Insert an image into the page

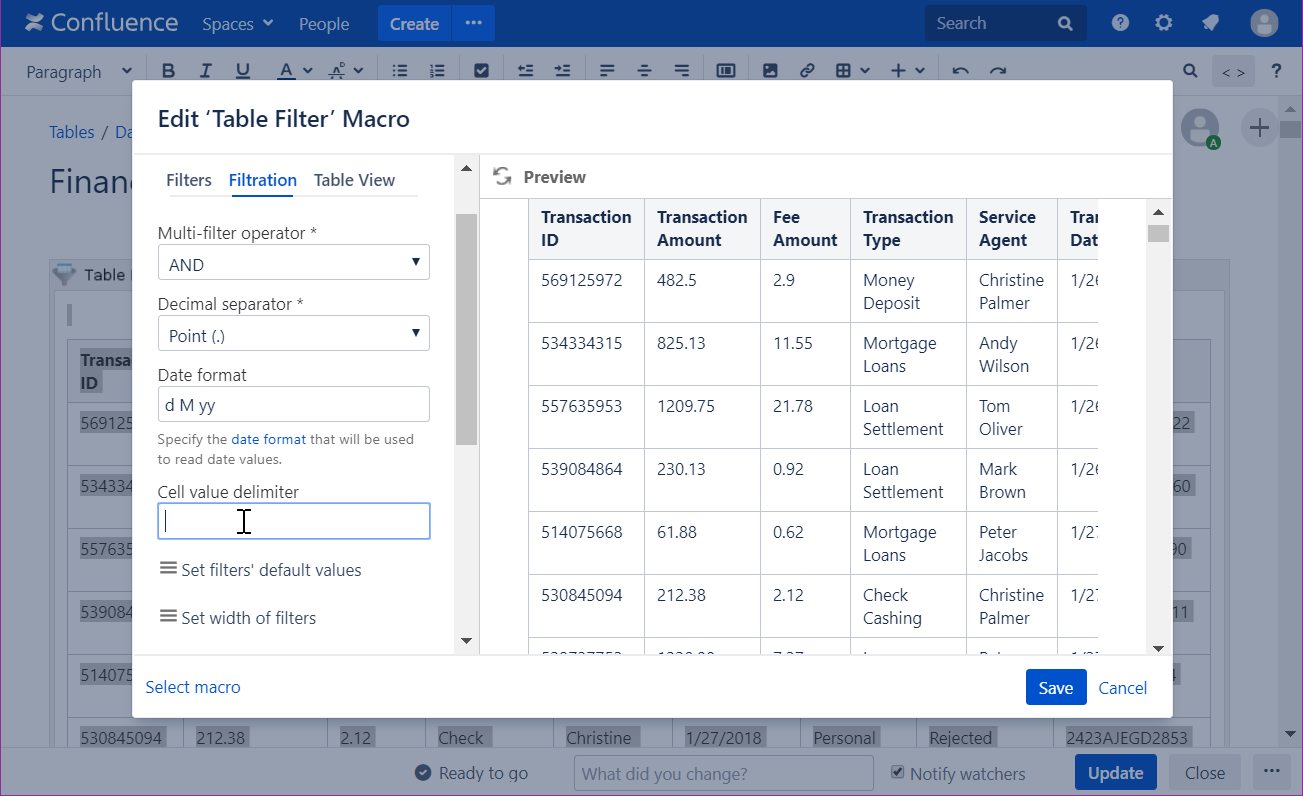tap(769, 70)
